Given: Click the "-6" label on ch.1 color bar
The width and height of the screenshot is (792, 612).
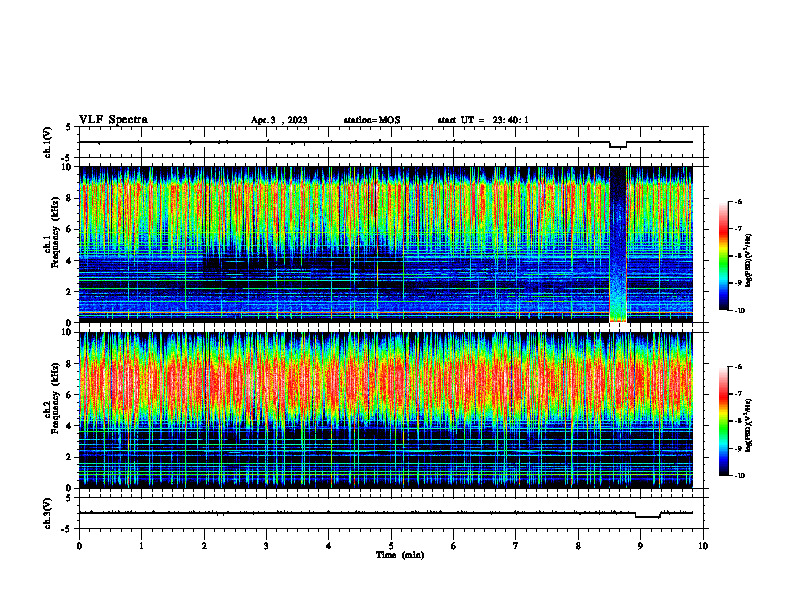Looking at the screenshot, I should pos(736,201).
